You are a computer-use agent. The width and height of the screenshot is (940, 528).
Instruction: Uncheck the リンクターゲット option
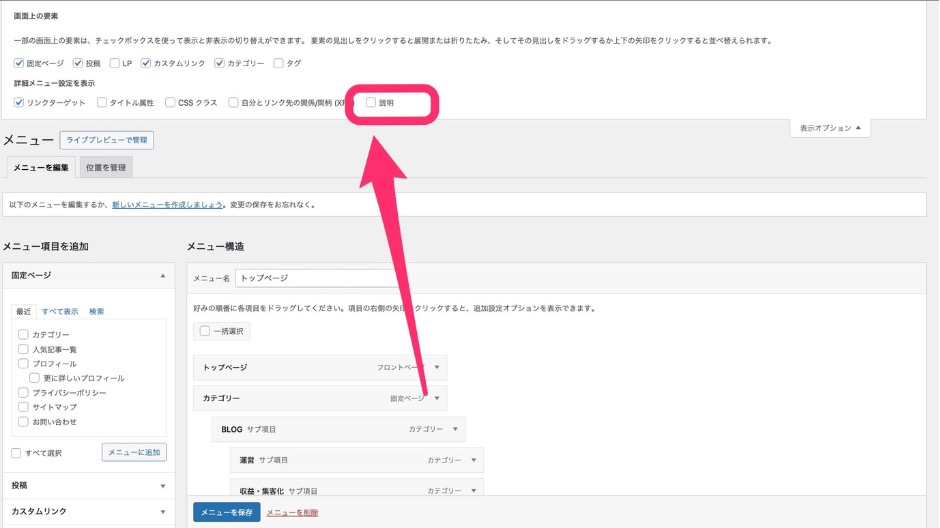(20, 102)
